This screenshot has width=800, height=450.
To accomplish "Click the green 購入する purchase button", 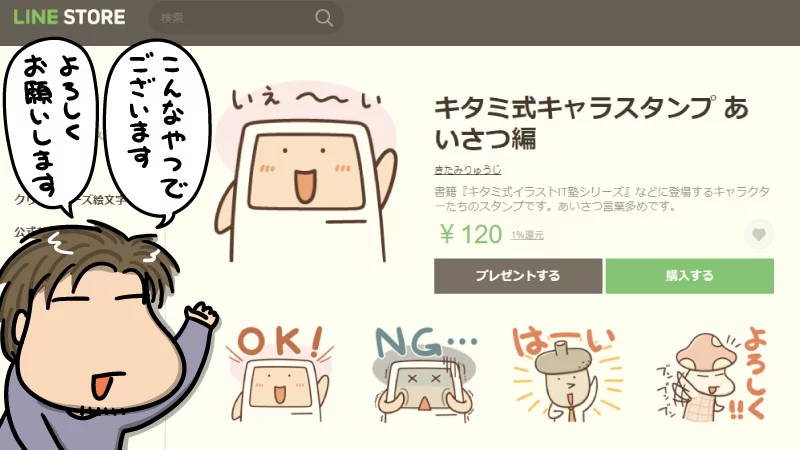I will coord(690,276).
